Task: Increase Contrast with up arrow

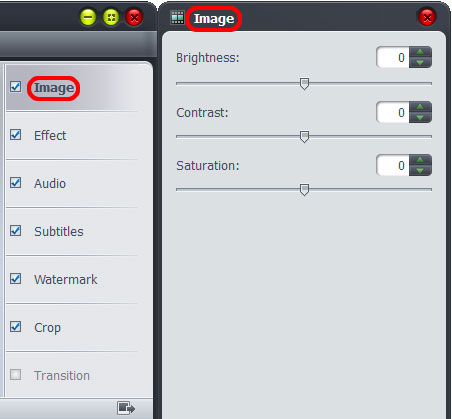Action: coord(420,107)
